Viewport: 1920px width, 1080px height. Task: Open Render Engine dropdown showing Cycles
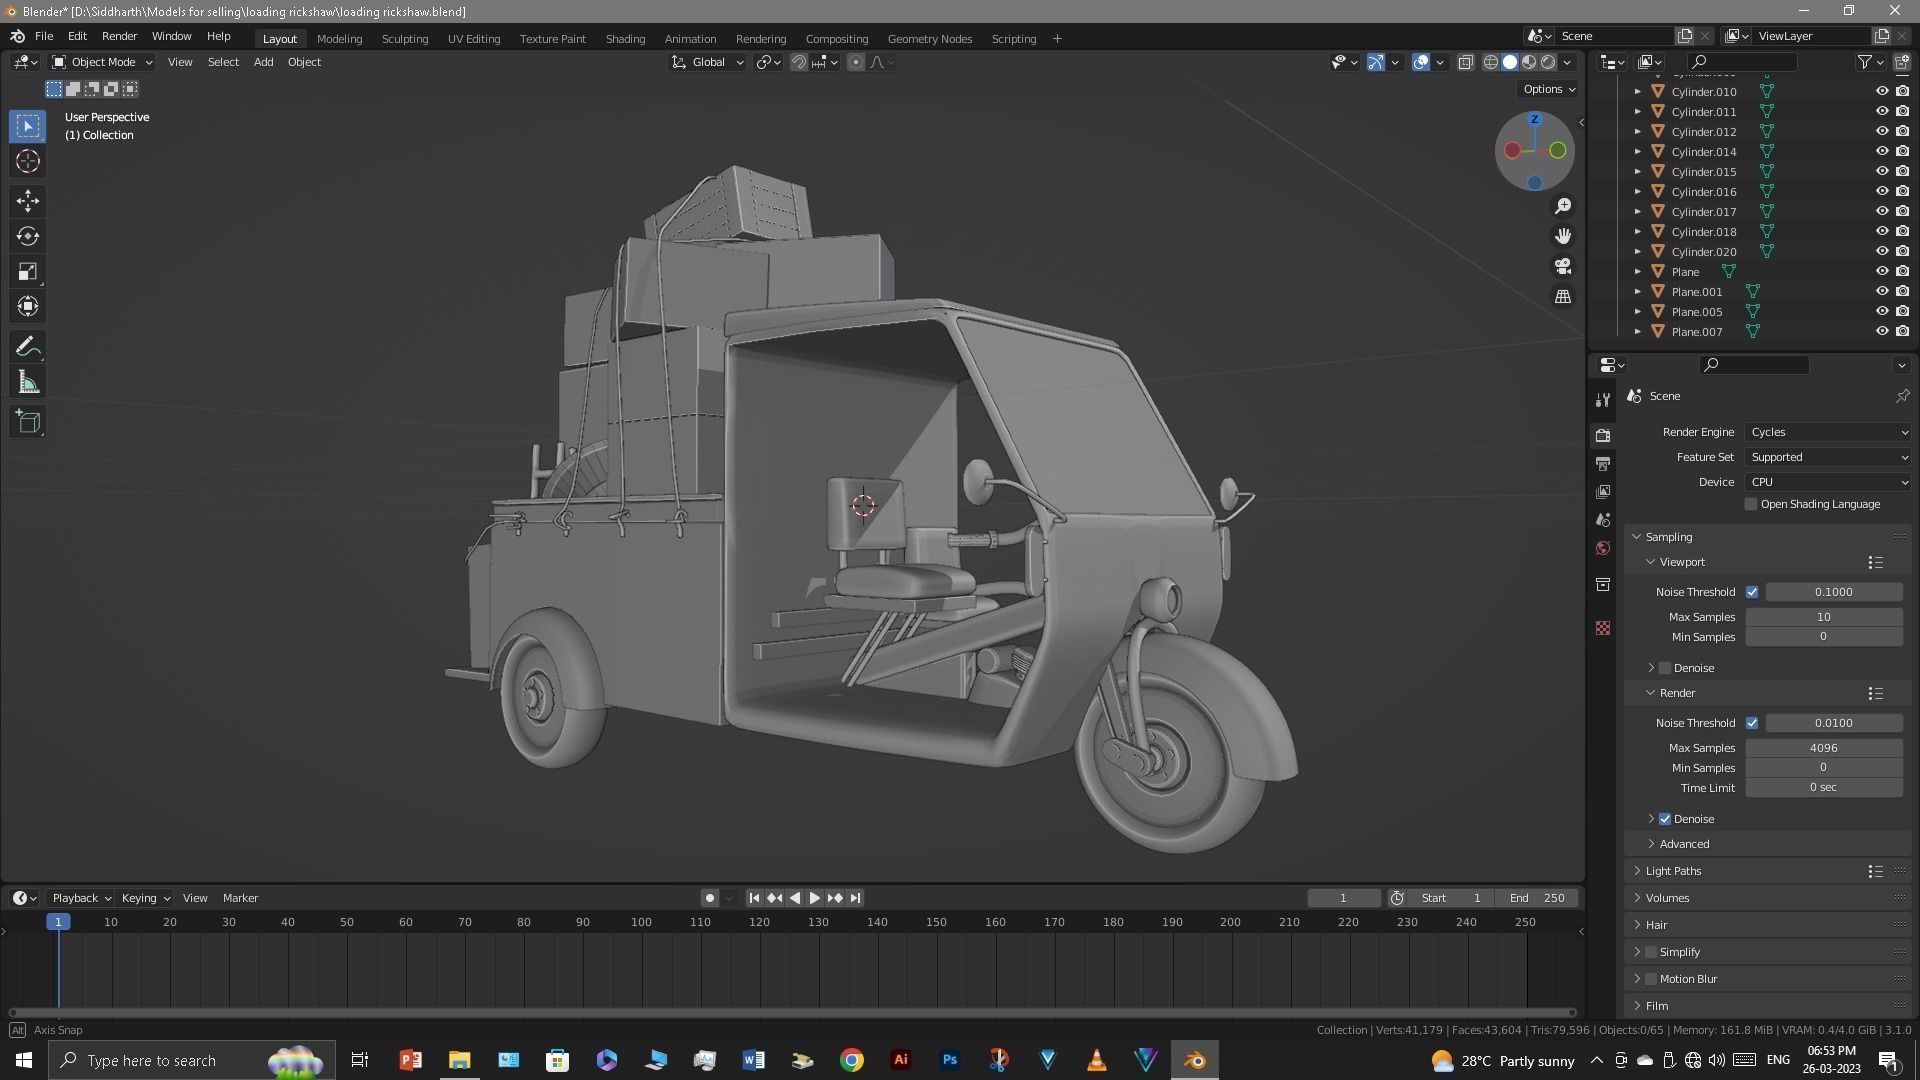pos(1828,432)
